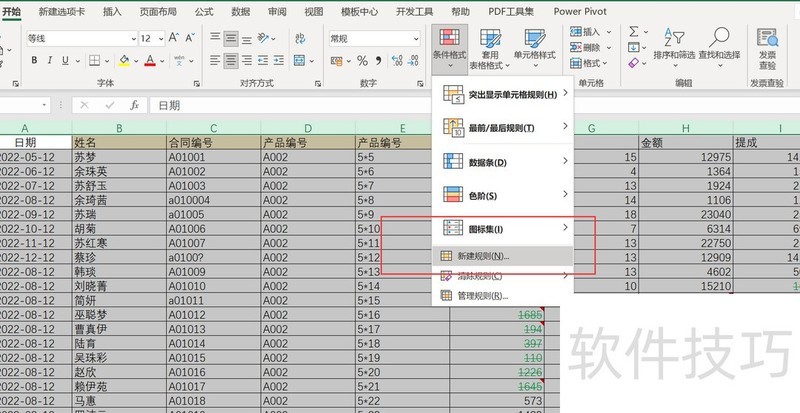
Task: Click the AutoSum sigma icon
Action: tap(634, 31)
